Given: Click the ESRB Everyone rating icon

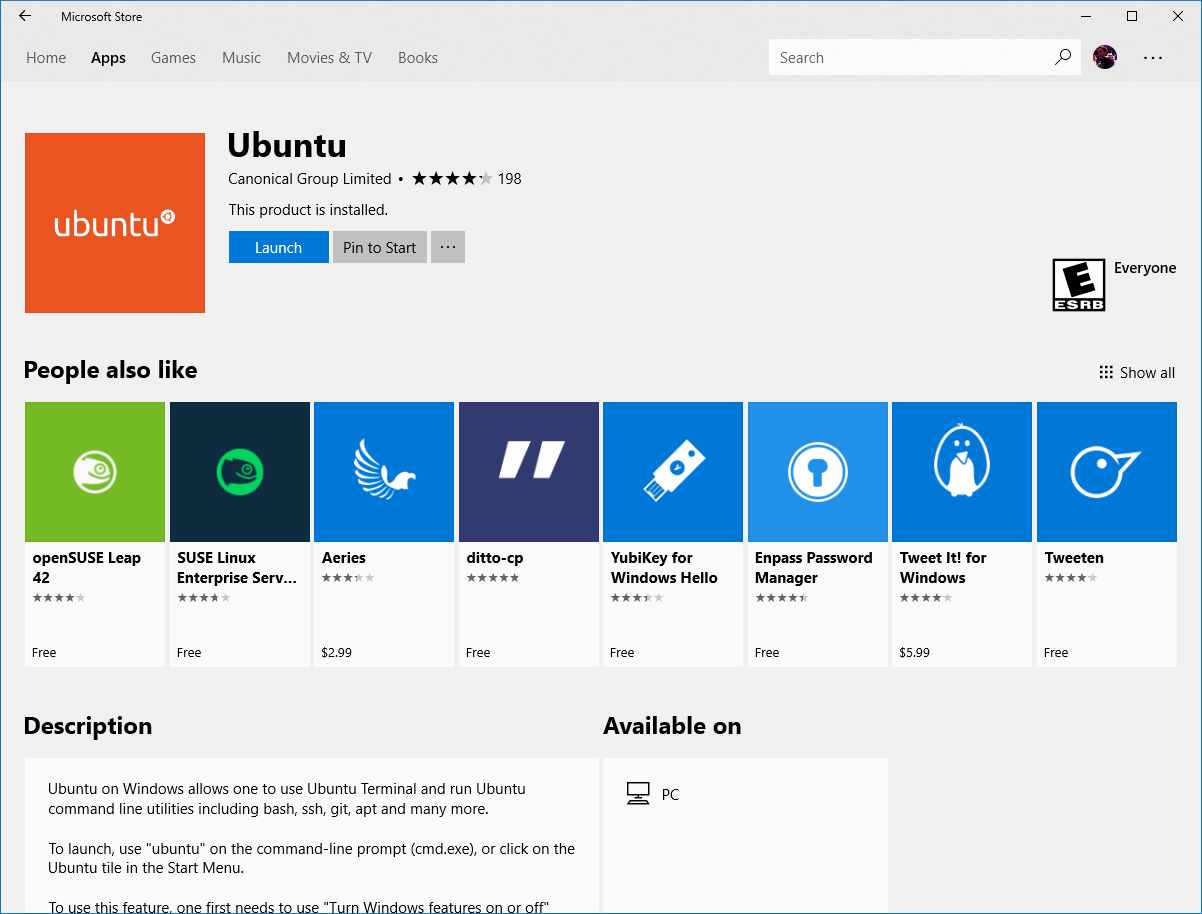Looking at the screenshot, I should 1079,285.
